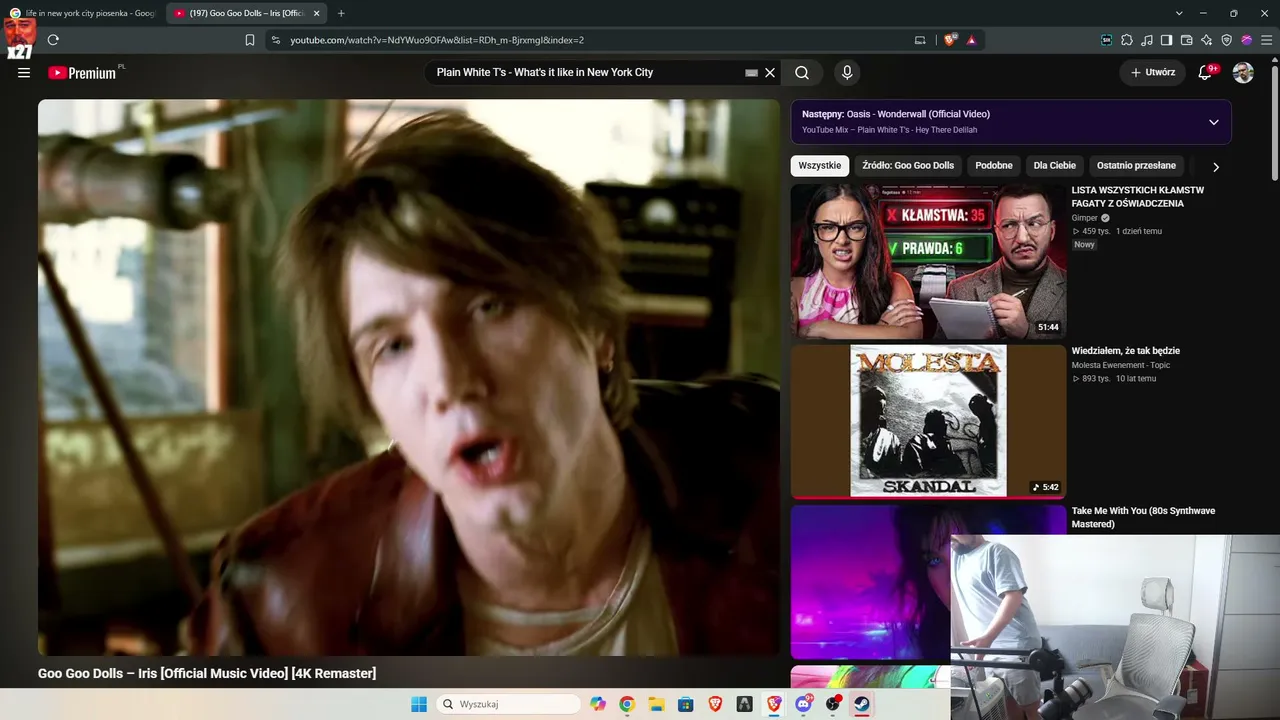Viewport: 1280px width, 720px height.
Task: Select the Dla Ciebie filter chip
Action: [x=1055, y=166]
